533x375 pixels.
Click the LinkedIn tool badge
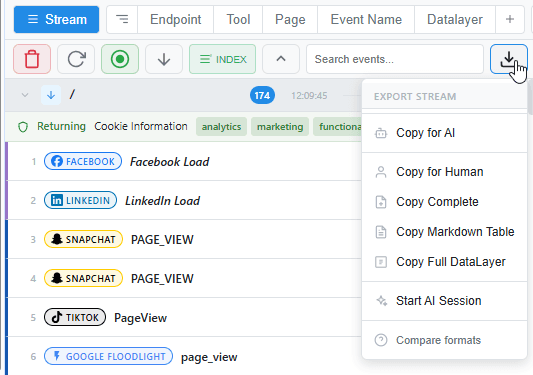80,200
